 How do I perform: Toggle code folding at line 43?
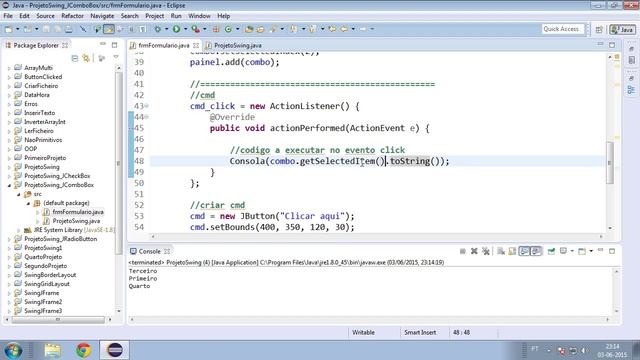click(x=147, y=106)
